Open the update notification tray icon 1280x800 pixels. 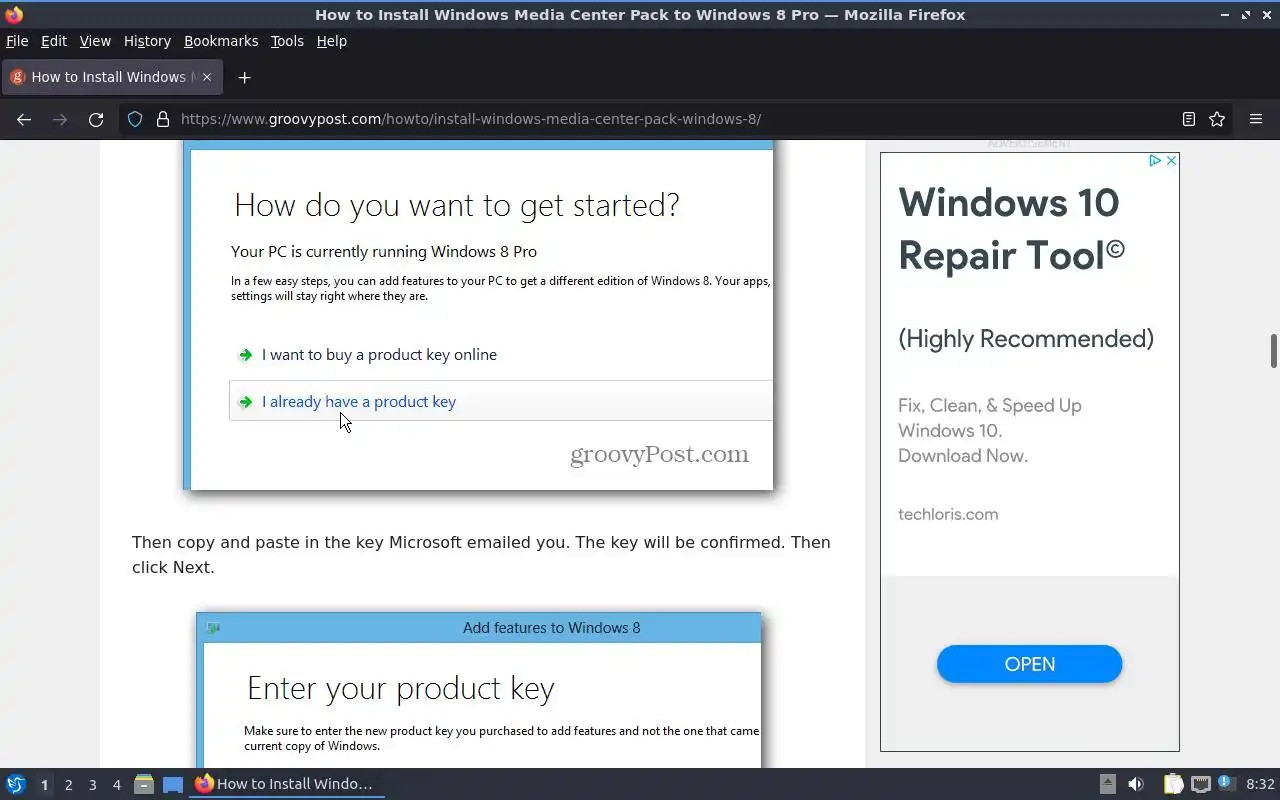pyautogui.click(x=1227, y=784)
